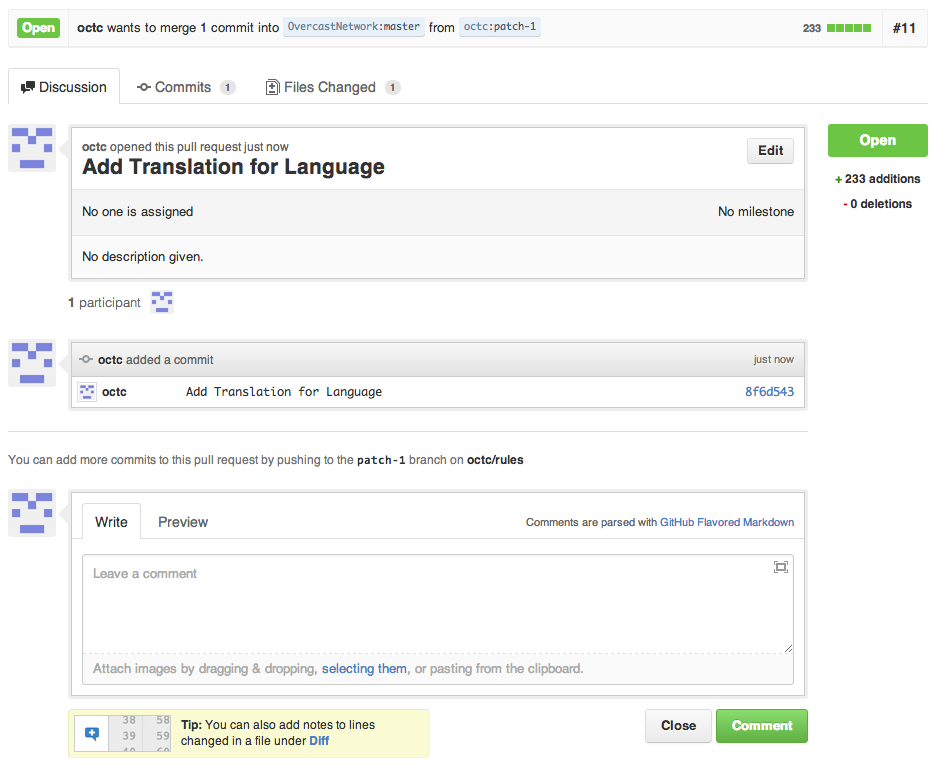Click octc author name in 'opened this pull request'
The height and width of the screenshot is (766, 936).
pos(94,147)
